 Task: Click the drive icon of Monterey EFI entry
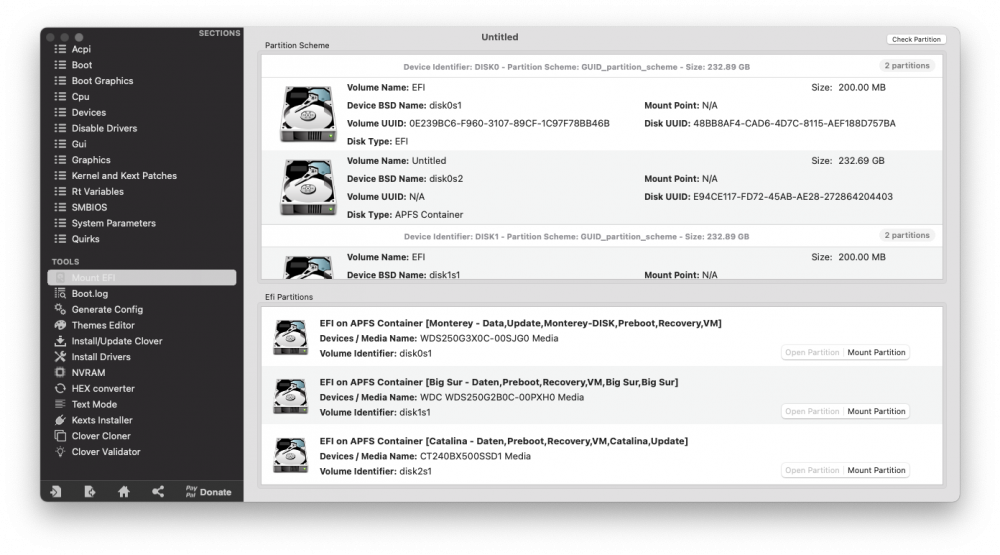coord(291,337)
